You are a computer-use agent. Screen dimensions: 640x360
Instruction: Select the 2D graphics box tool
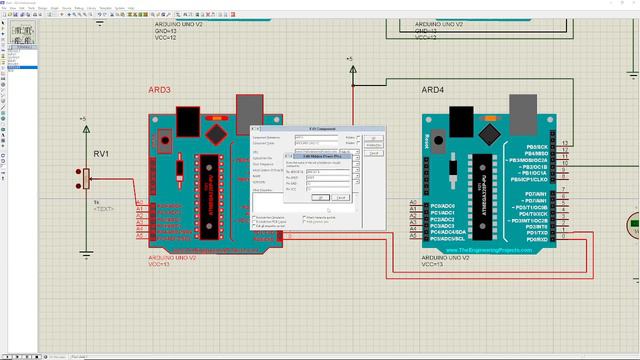[x=3, y=113]
